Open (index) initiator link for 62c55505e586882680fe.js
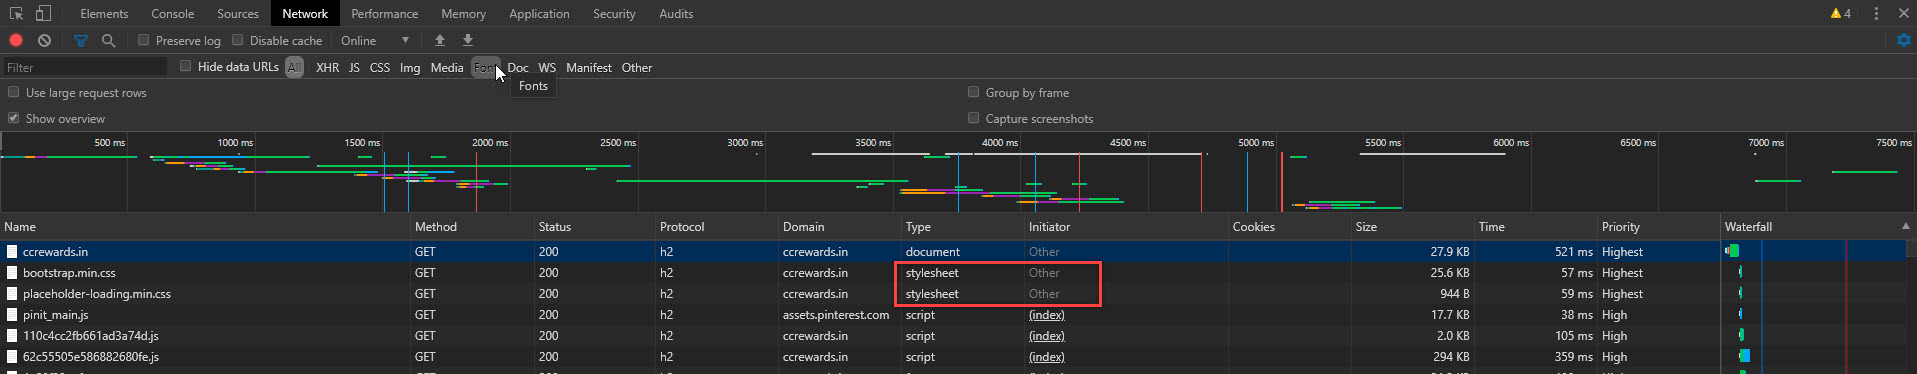Image resolution: width=1917 pixels, height=374 pixels. (x=1046, y=356)
